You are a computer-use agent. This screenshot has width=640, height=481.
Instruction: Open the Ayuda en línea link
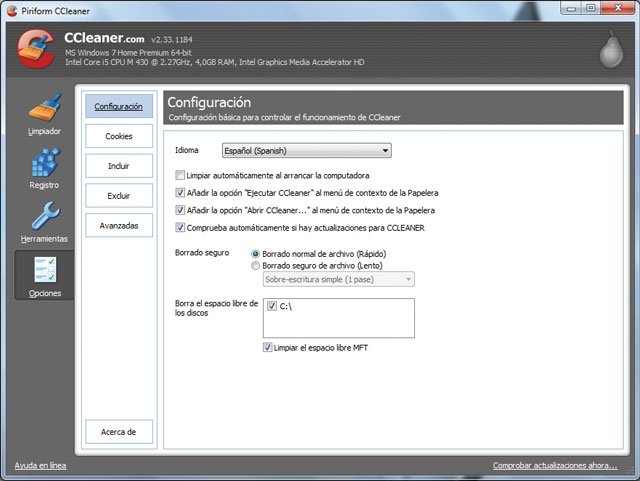(40, 465)
